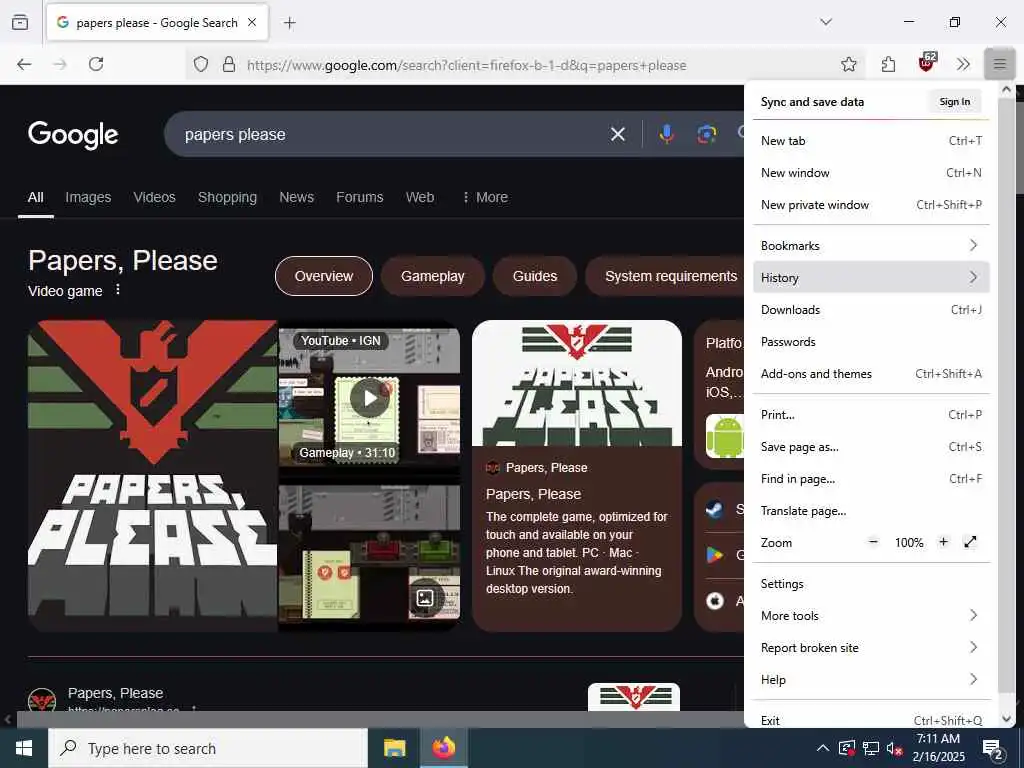Reset zoom level 100%
This screenshot has height=768, width=1024.
[x=908, y=543]
